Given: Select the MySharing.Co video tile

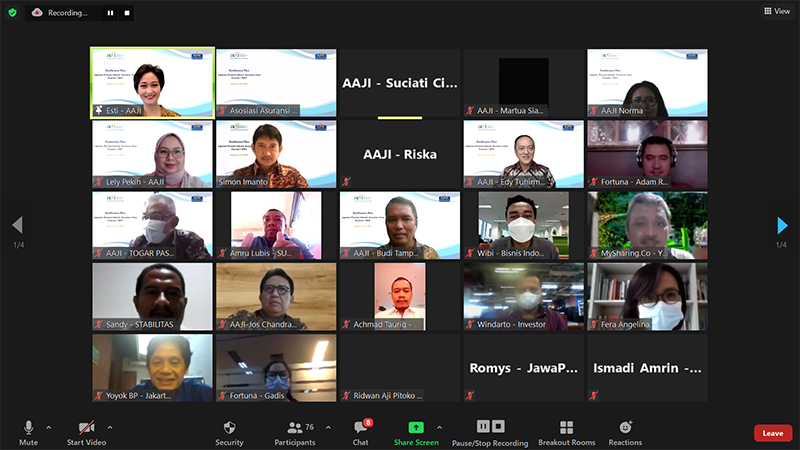Looking at the screenshot, I should [x=647, y=226].
